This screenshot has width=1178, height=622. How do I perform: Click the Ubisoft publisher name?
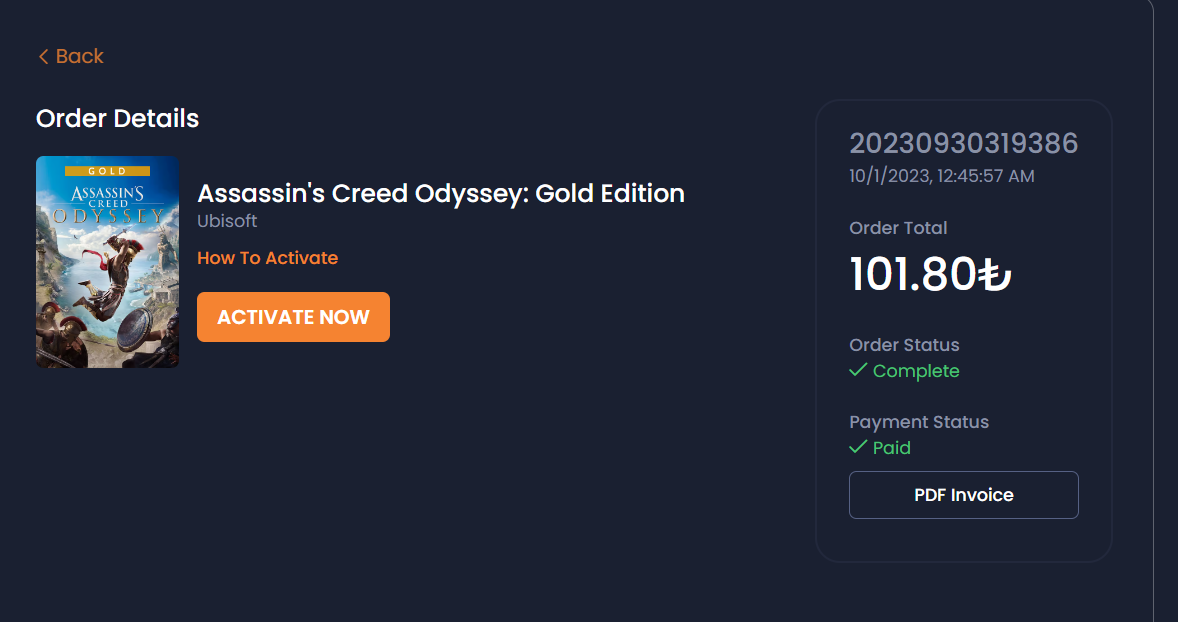[227, 221]
